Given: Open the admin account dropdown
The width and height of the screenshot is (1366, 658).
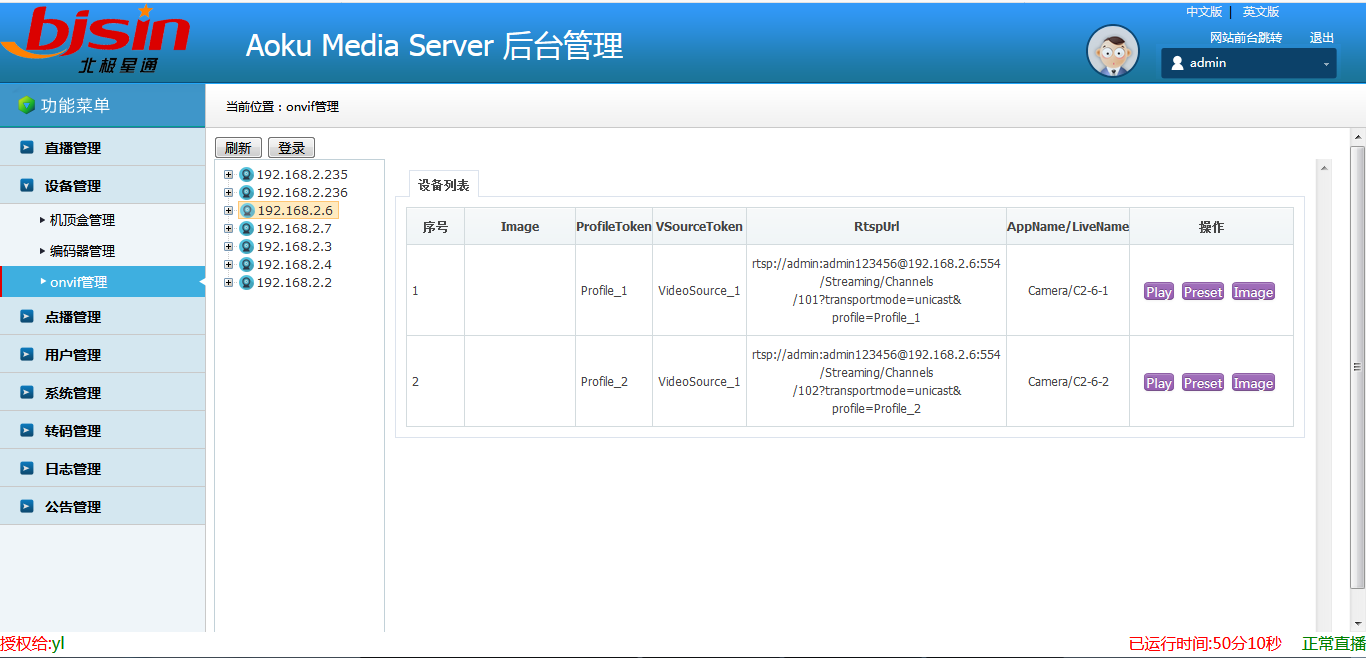Looking at the screenshot, I should pos(1249,63).
